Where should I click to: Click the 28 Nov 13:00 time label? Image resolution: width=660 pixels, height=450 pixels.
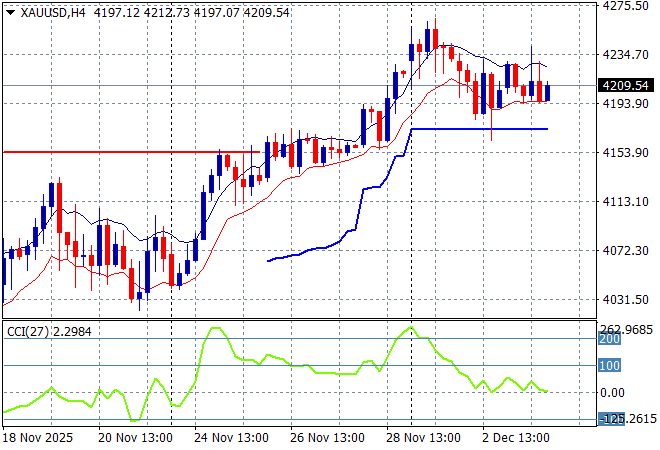427,437
